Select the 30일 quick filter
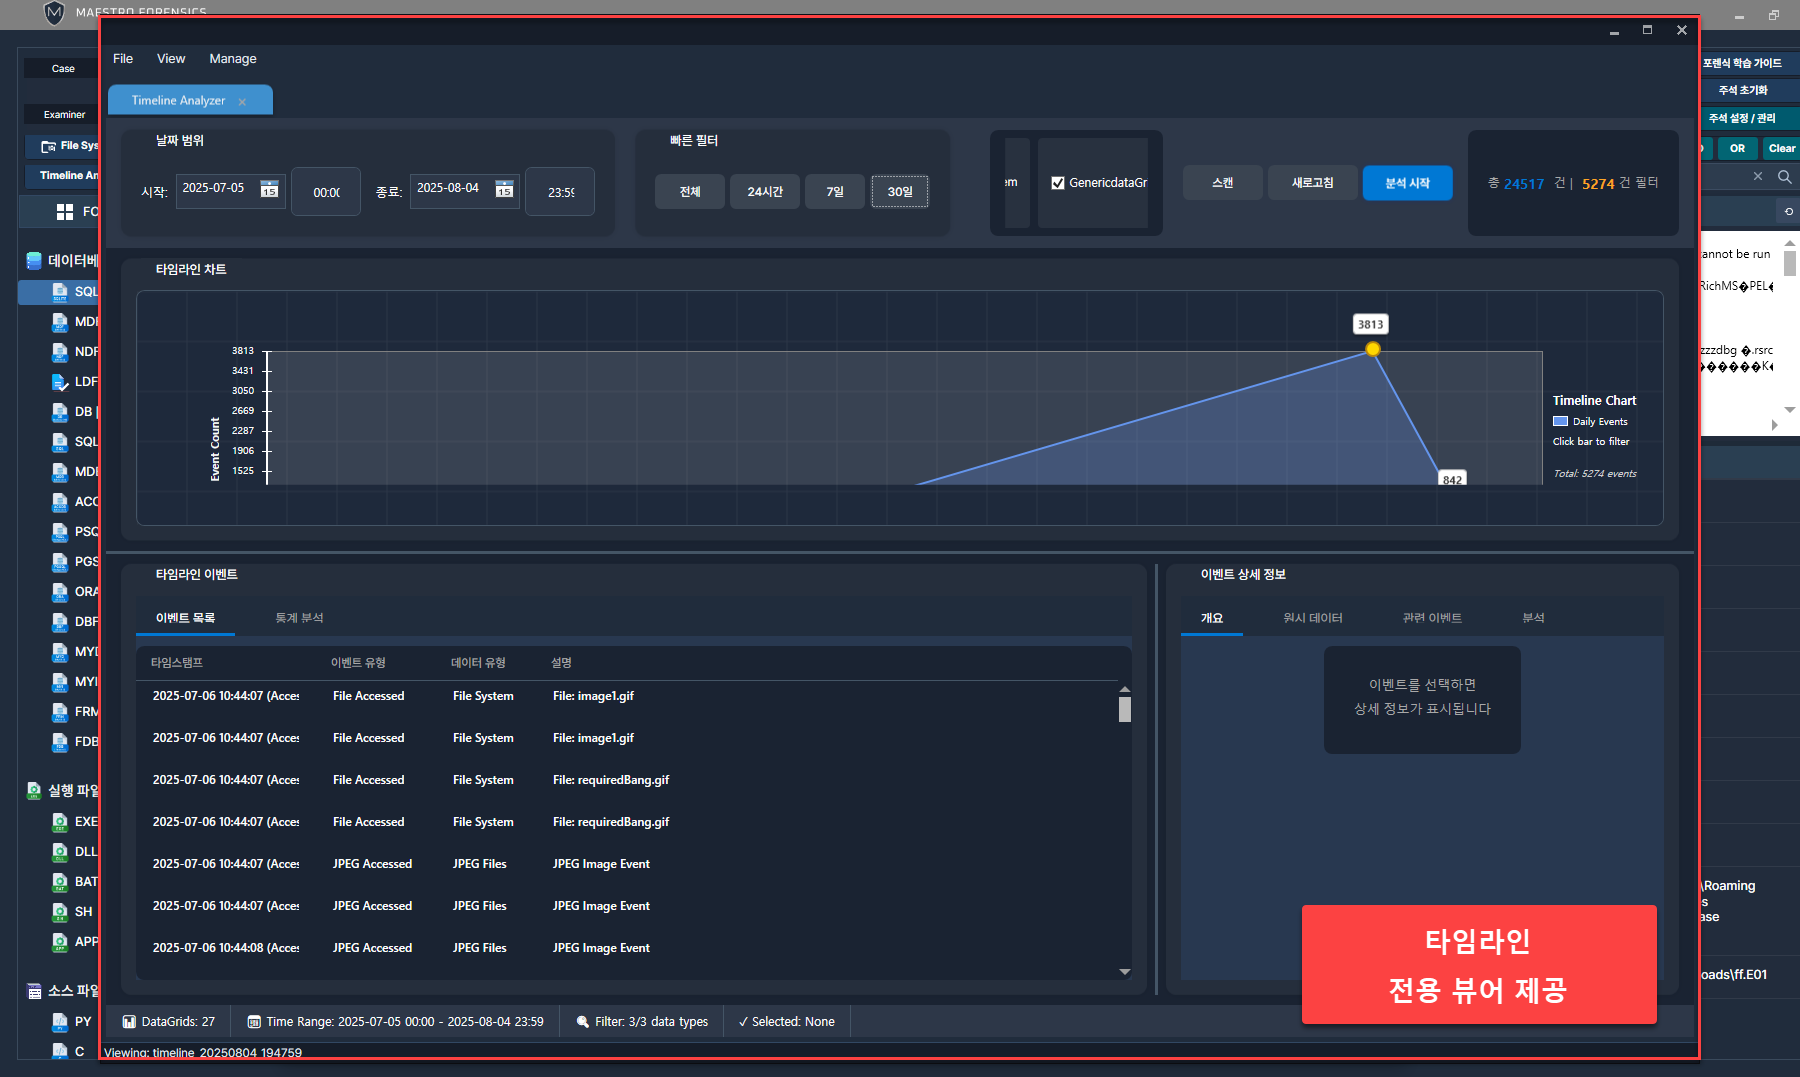This screenshot has width=1800, height=1077. tap(899, 191)
